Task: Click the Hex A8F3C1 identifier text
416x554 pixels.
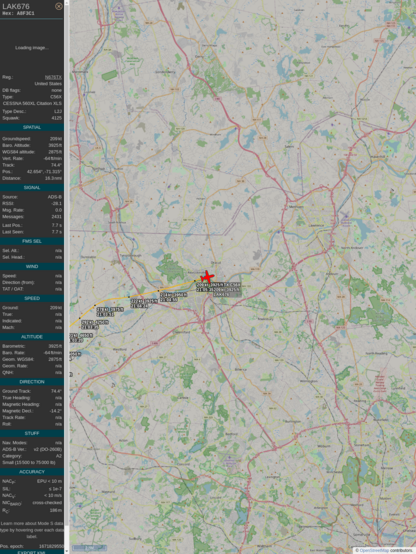Action: tap(19, 13)
